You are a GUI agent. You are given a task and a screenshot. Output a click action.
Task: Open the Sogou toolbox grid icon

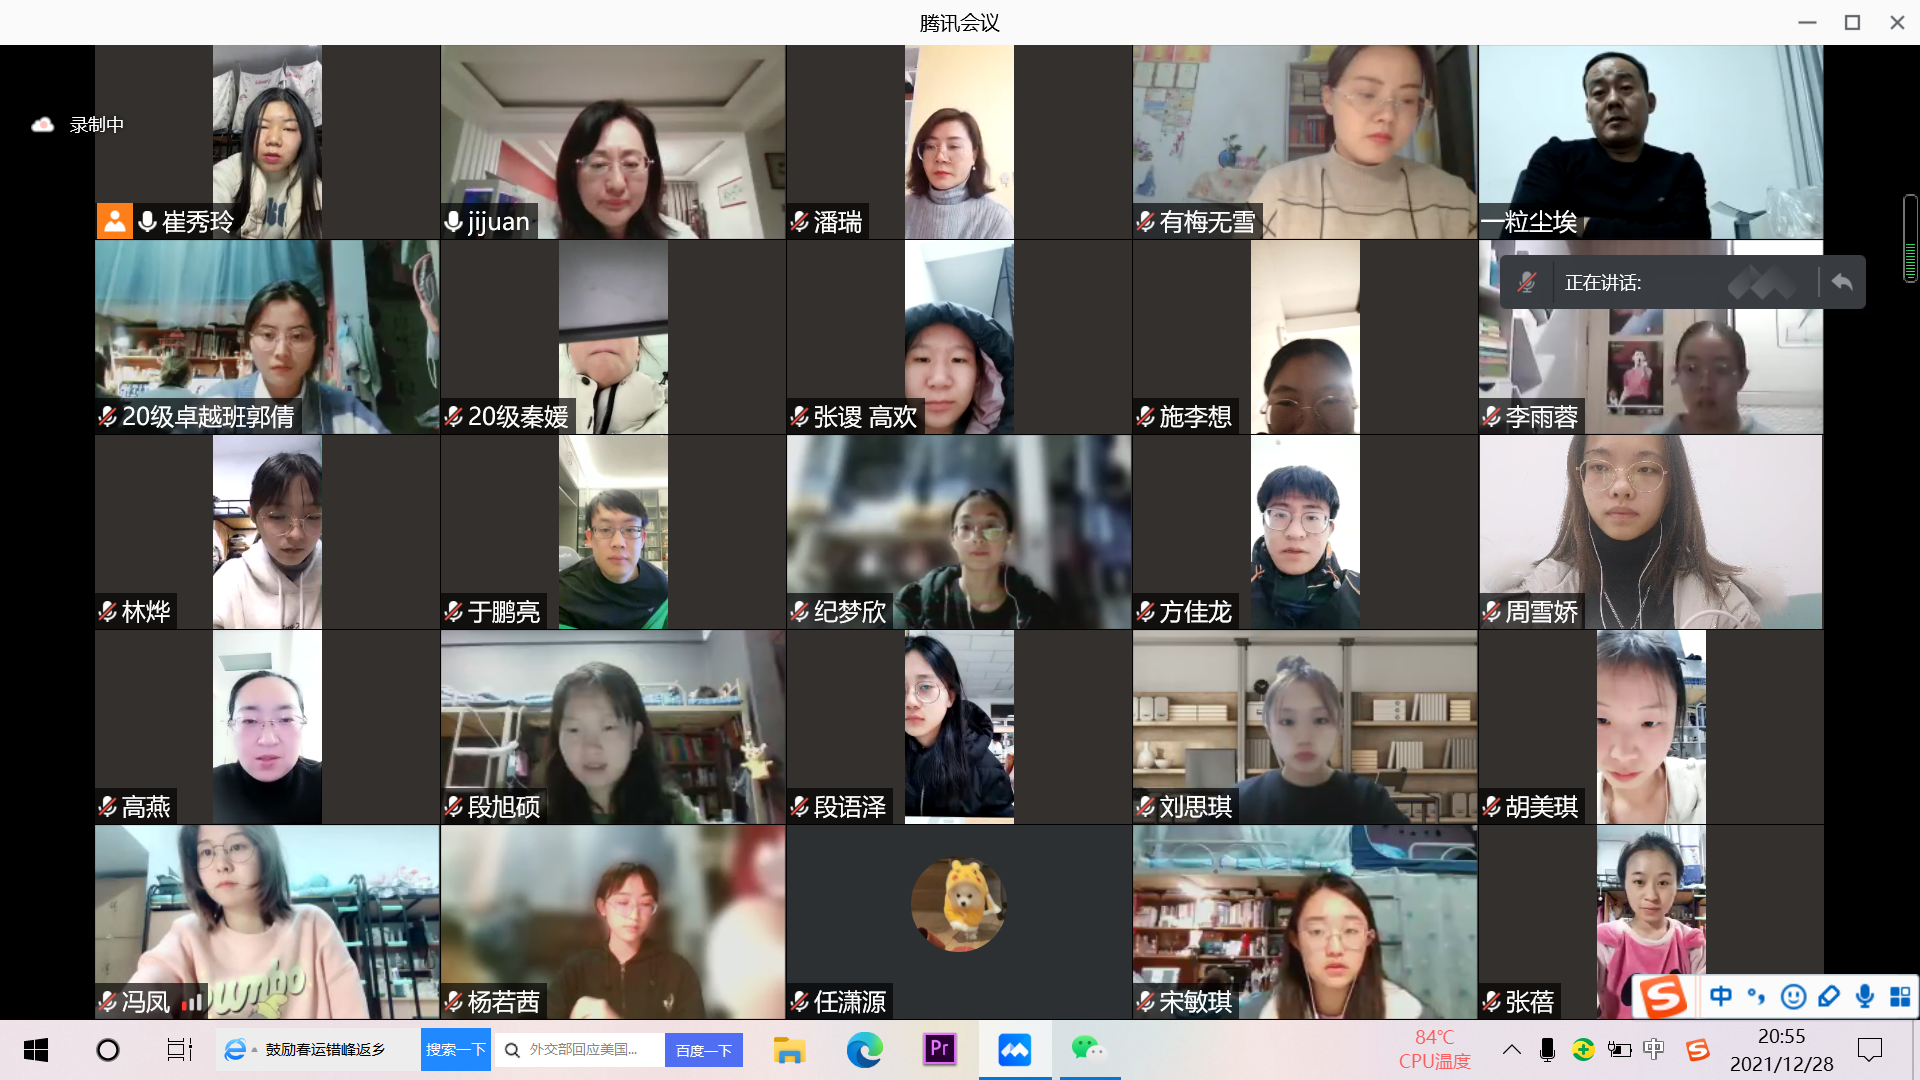point(1900,996)
